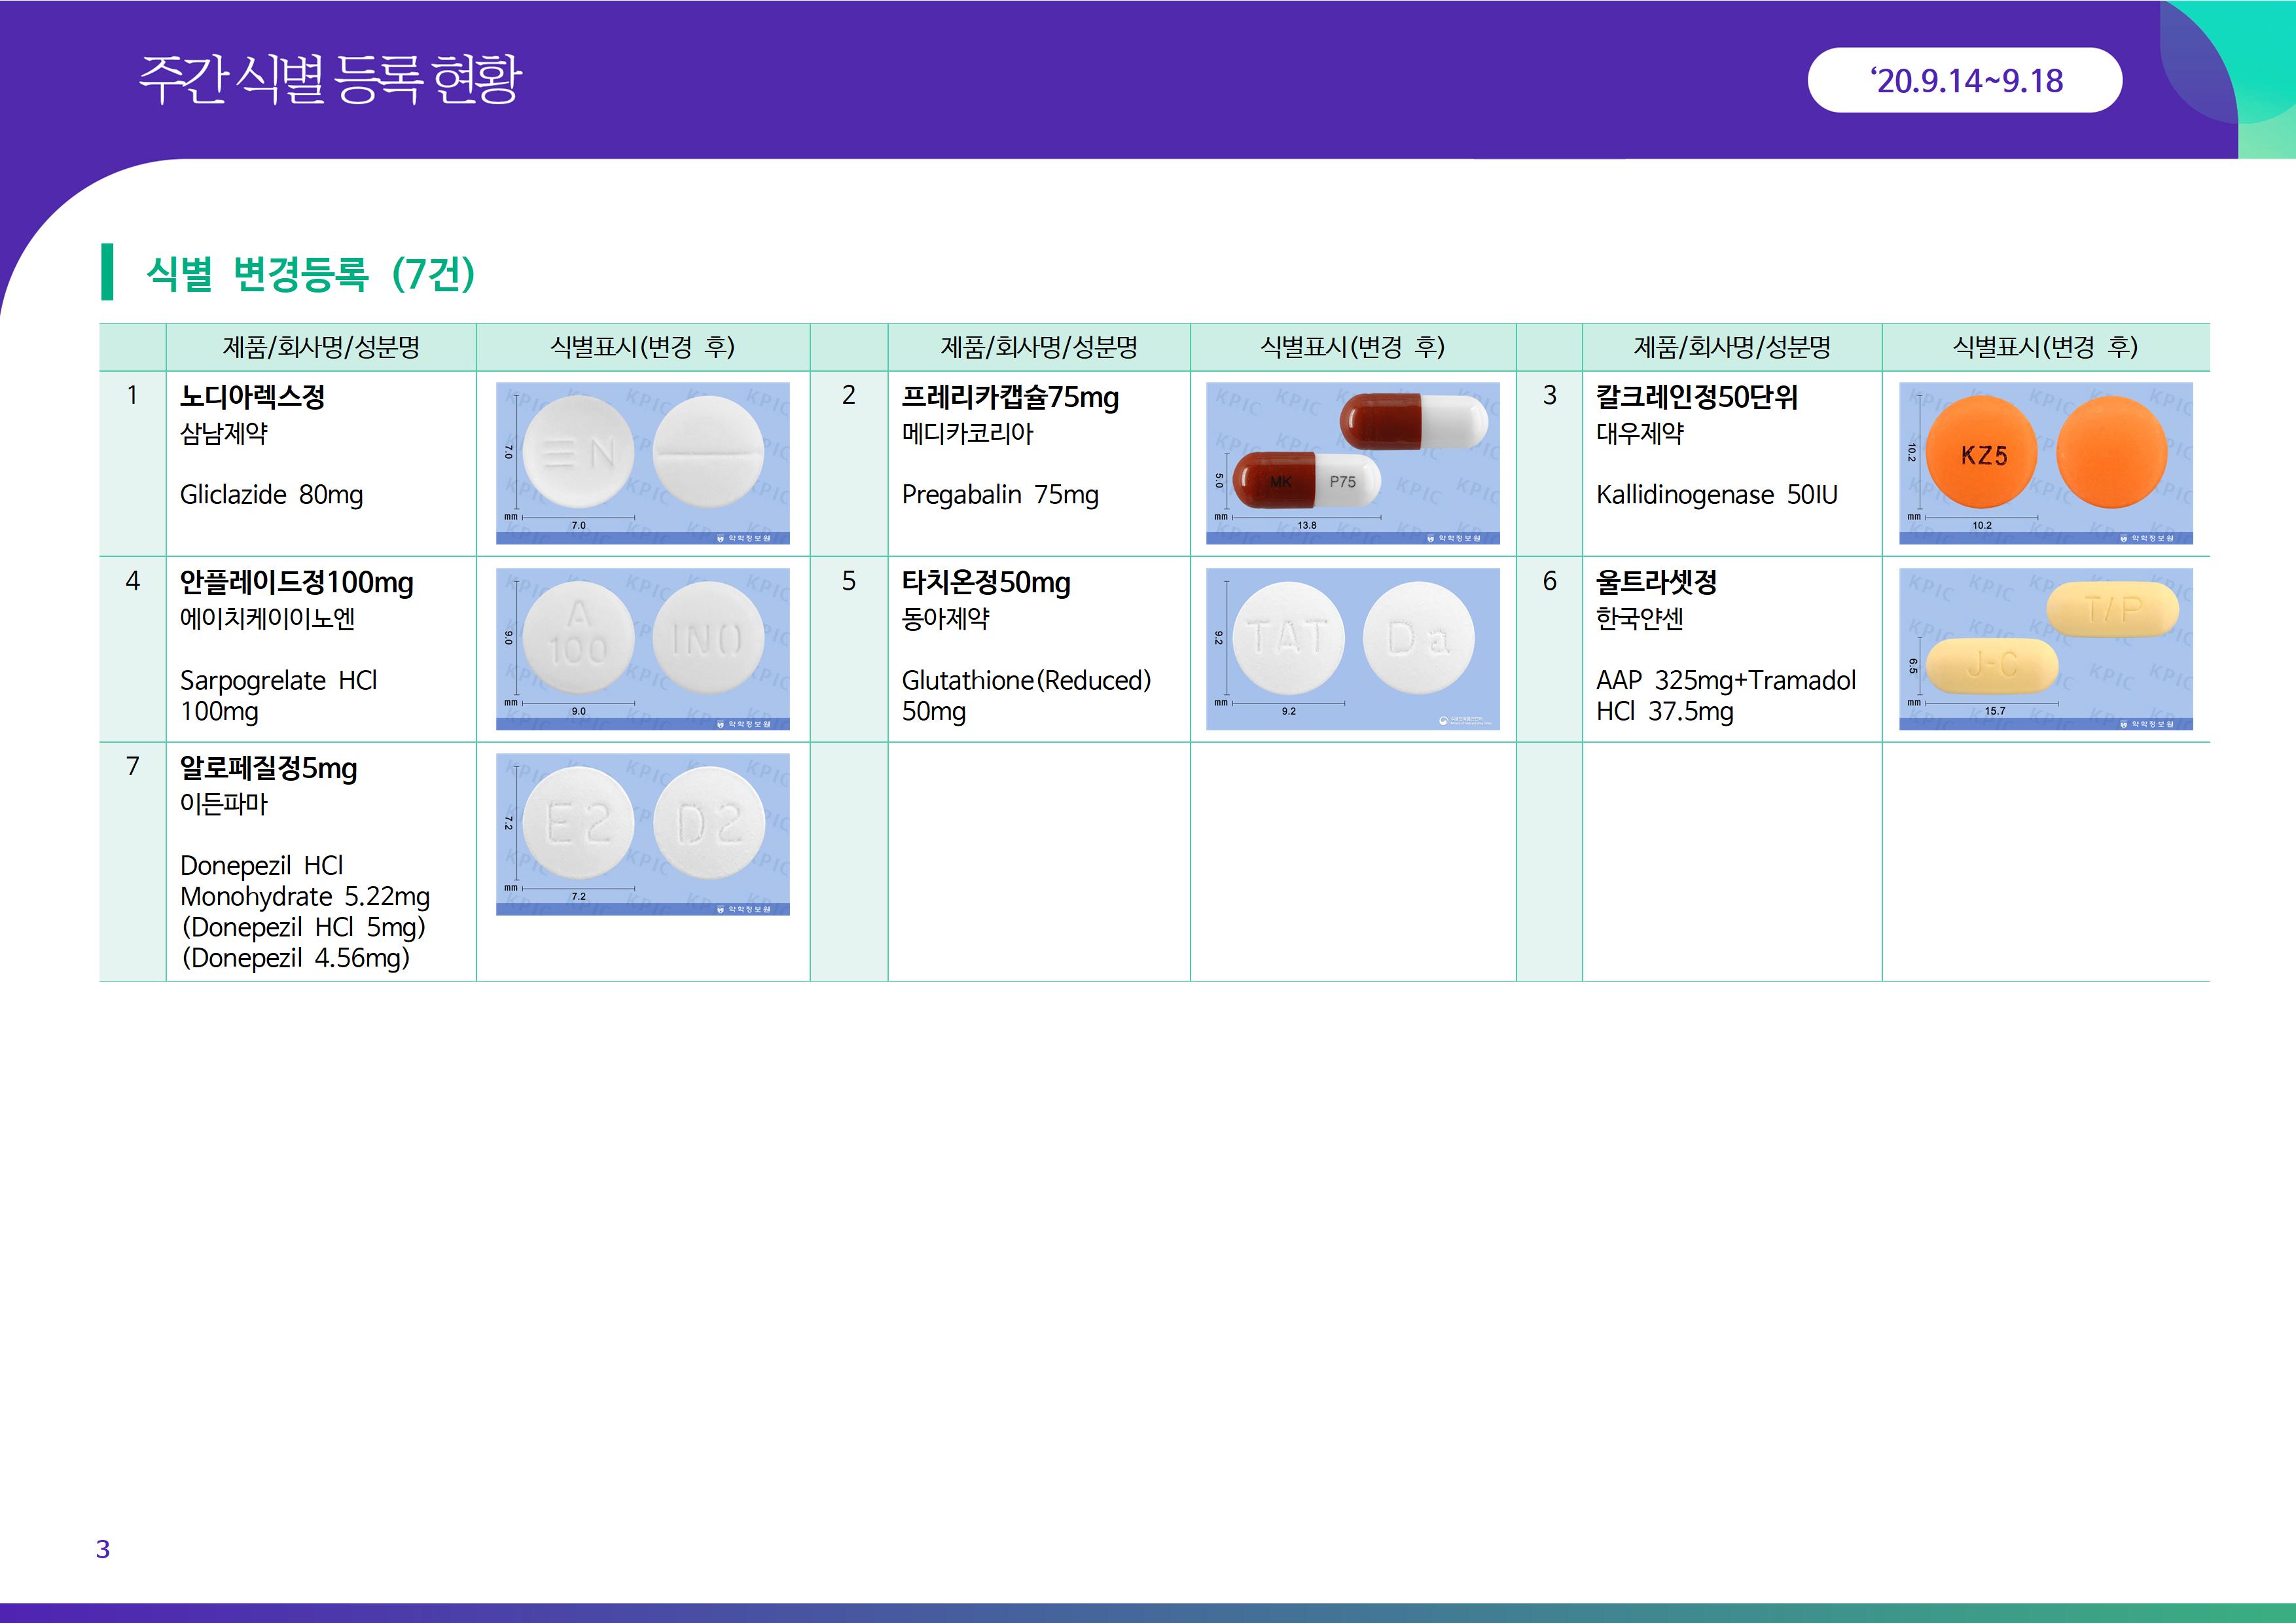Click the first 제품/회사명/성분명 column header
This screenshot has width=2296, height=1623.
click(321, 347)
